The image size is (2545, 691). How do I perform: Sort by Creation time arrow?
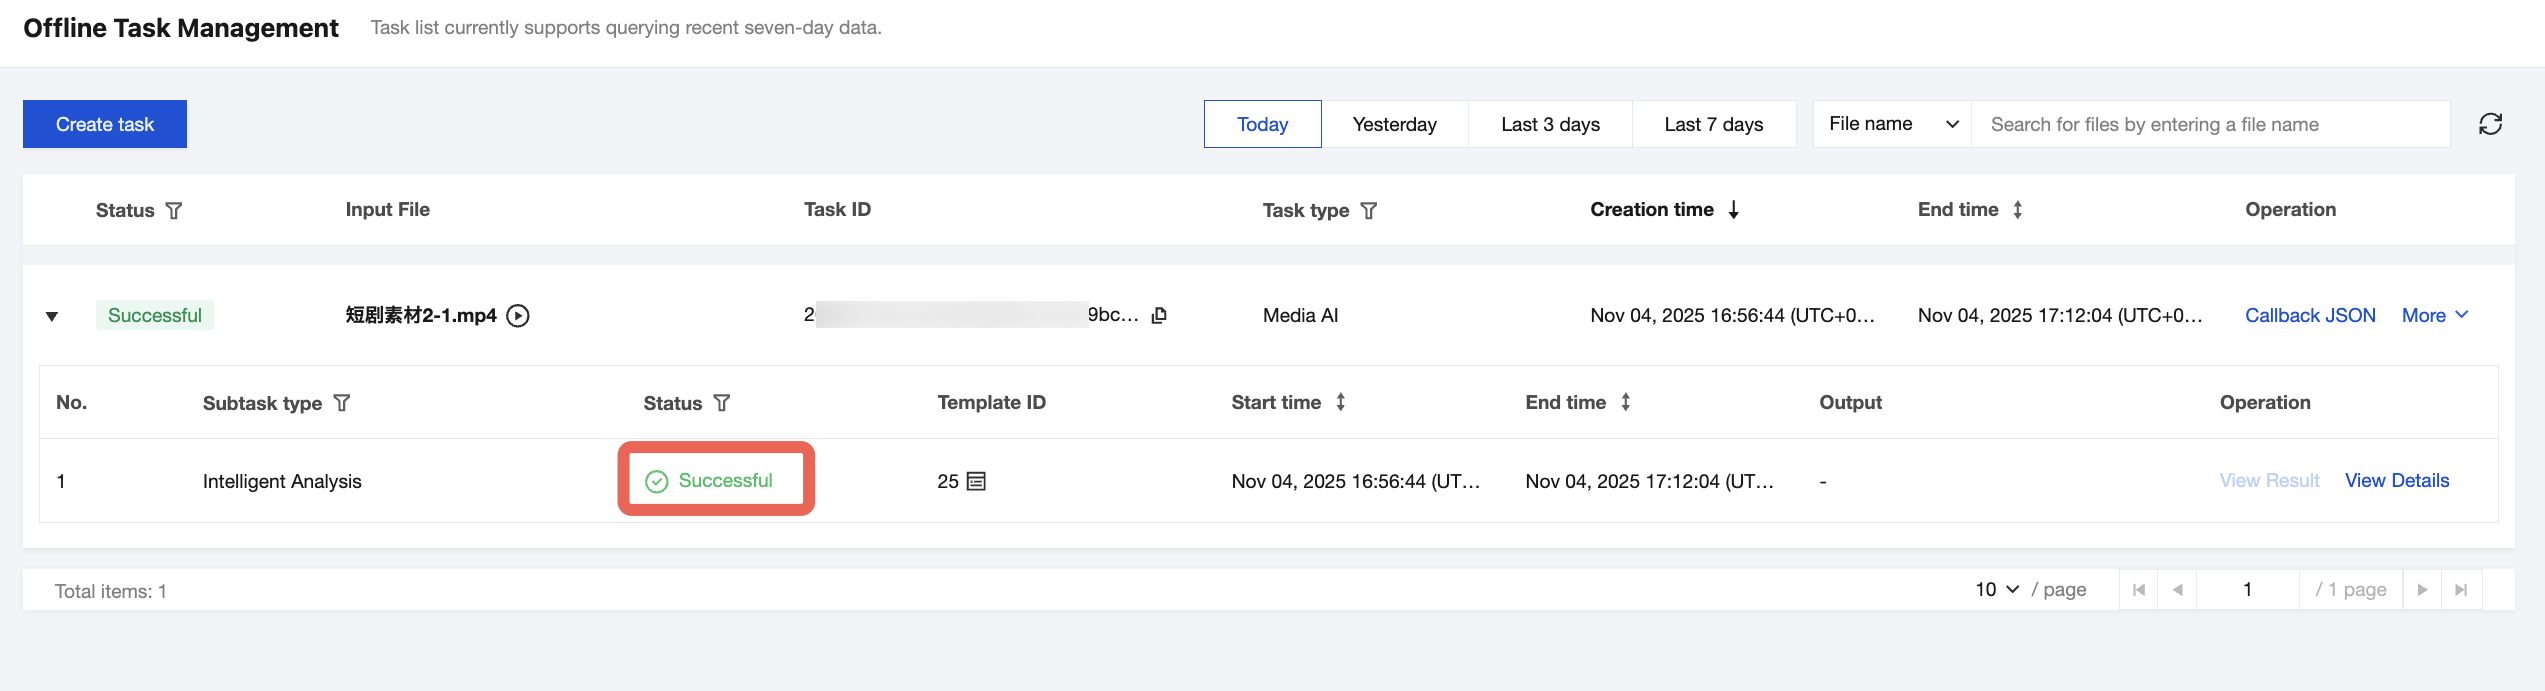tap(1733, 210)
